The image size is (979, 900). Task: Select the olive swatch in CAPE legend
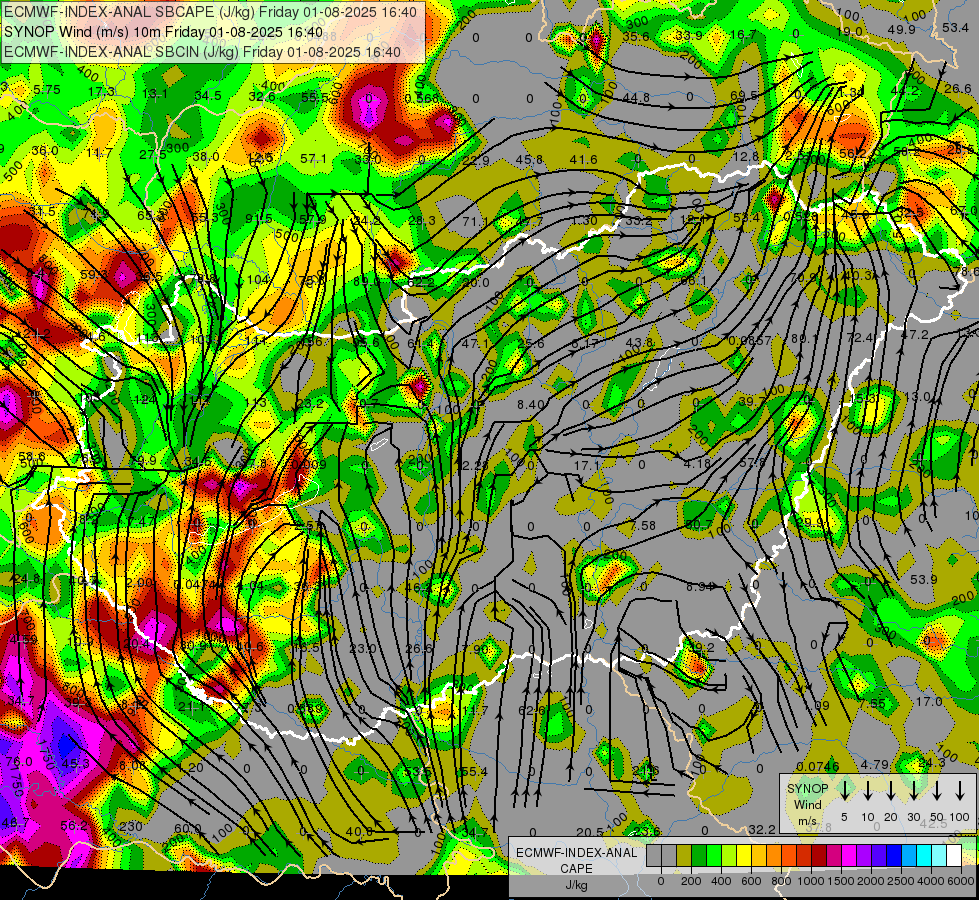684,855
